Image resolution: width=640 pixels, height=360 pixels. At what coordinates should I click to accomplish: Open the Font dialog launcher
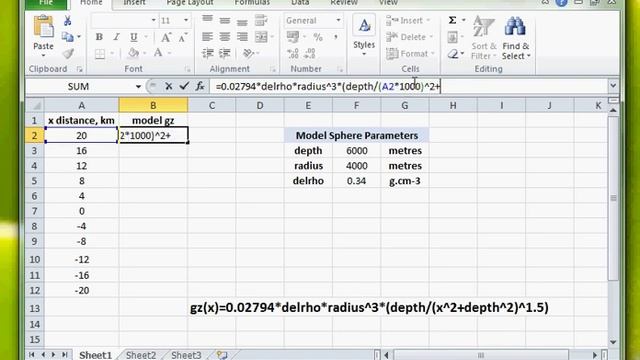[188, 70]
